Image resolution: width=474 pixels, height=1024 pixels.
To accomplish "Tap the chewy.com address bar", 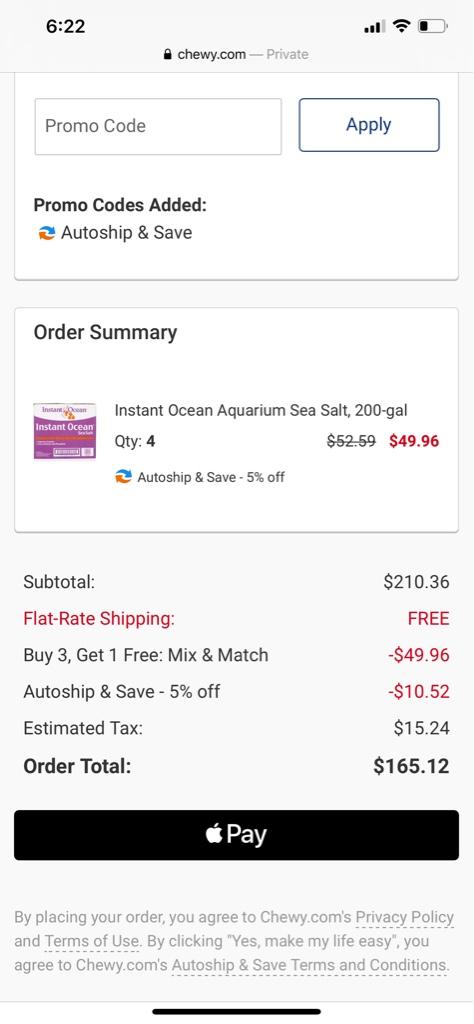I will click(236, 54).
